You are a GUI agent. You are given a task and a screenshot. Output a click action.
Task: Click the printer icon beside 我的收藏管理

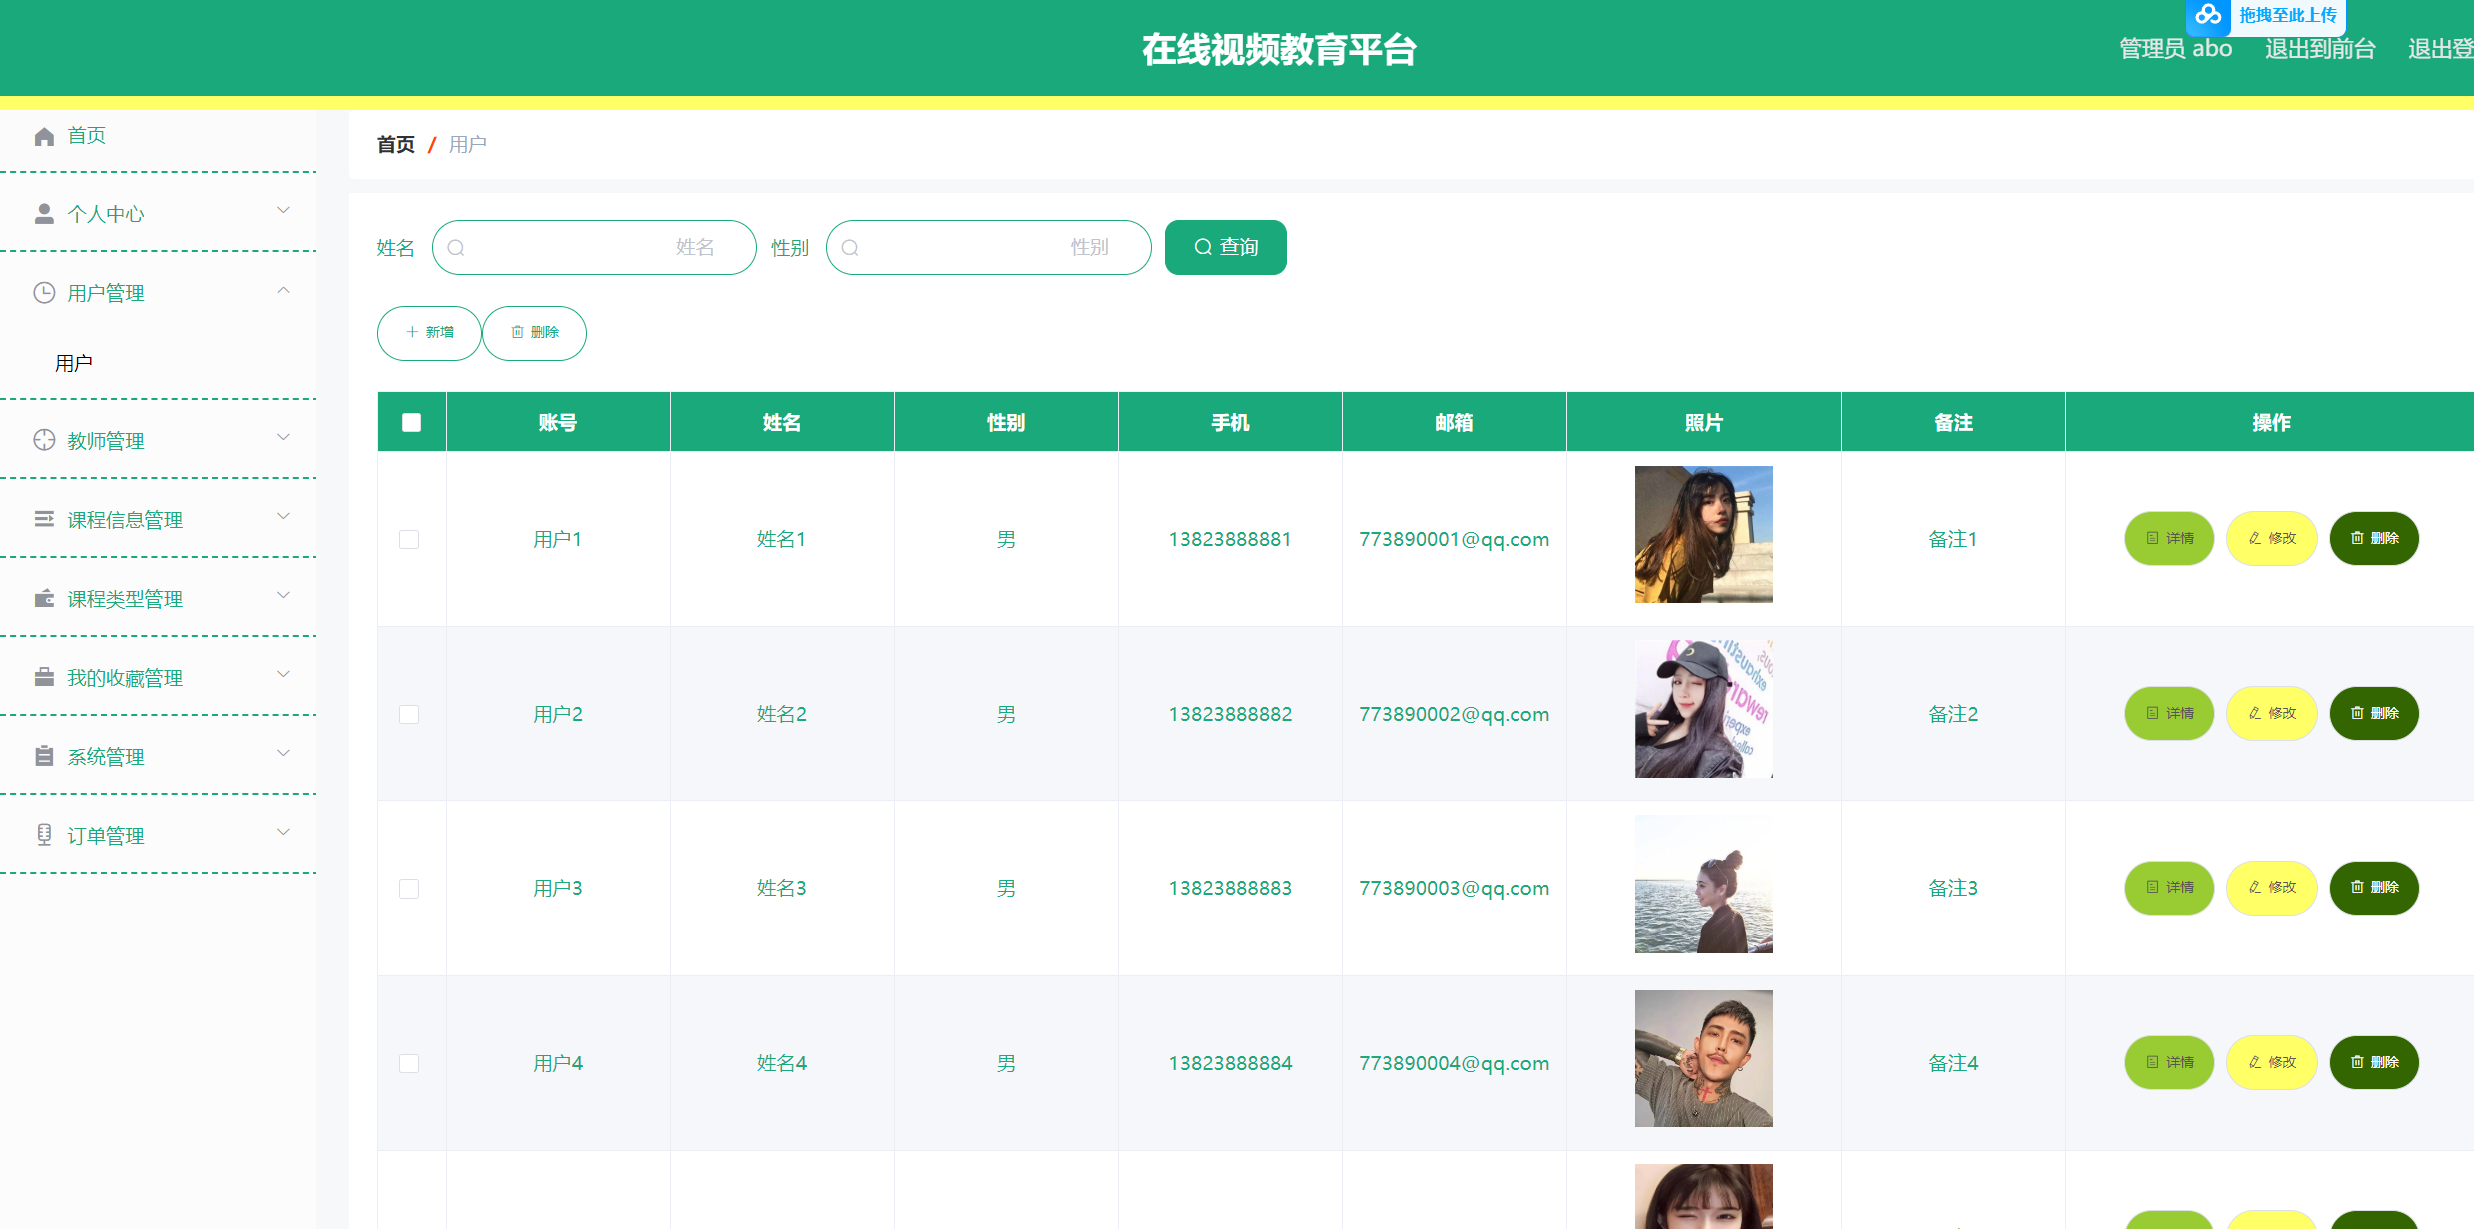(x=44, y=677)
